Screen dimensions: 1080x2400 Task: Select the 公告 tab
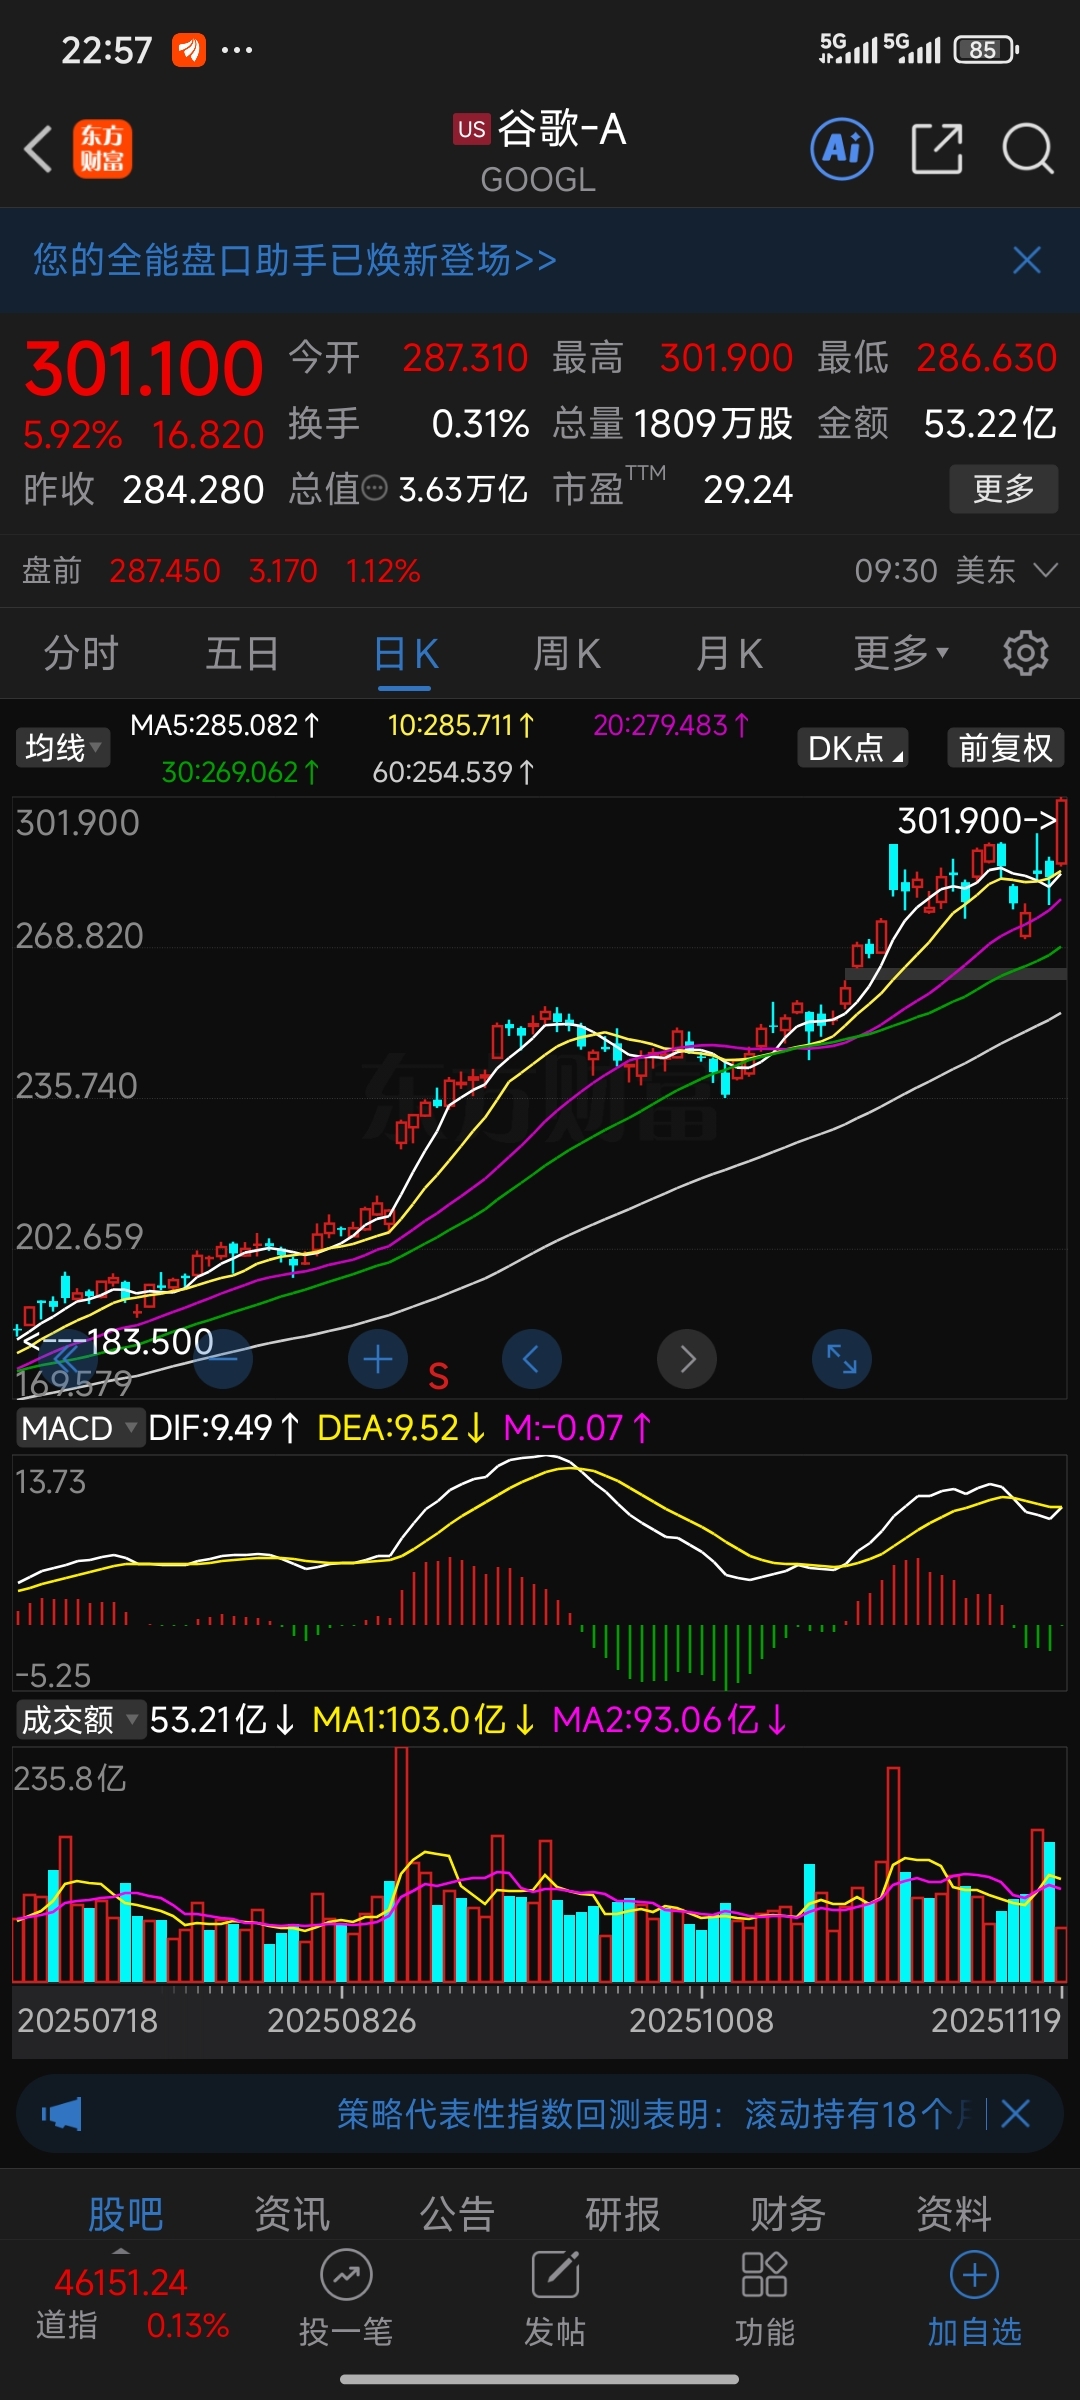click(x=457, y=2215)
